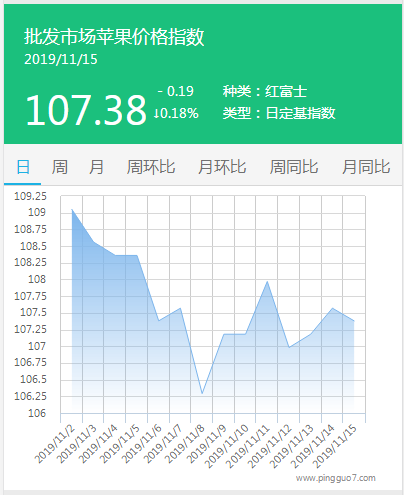Click the y-axis label 106.25
Screen dimensions: 404x495
click(x=30, y=396)
